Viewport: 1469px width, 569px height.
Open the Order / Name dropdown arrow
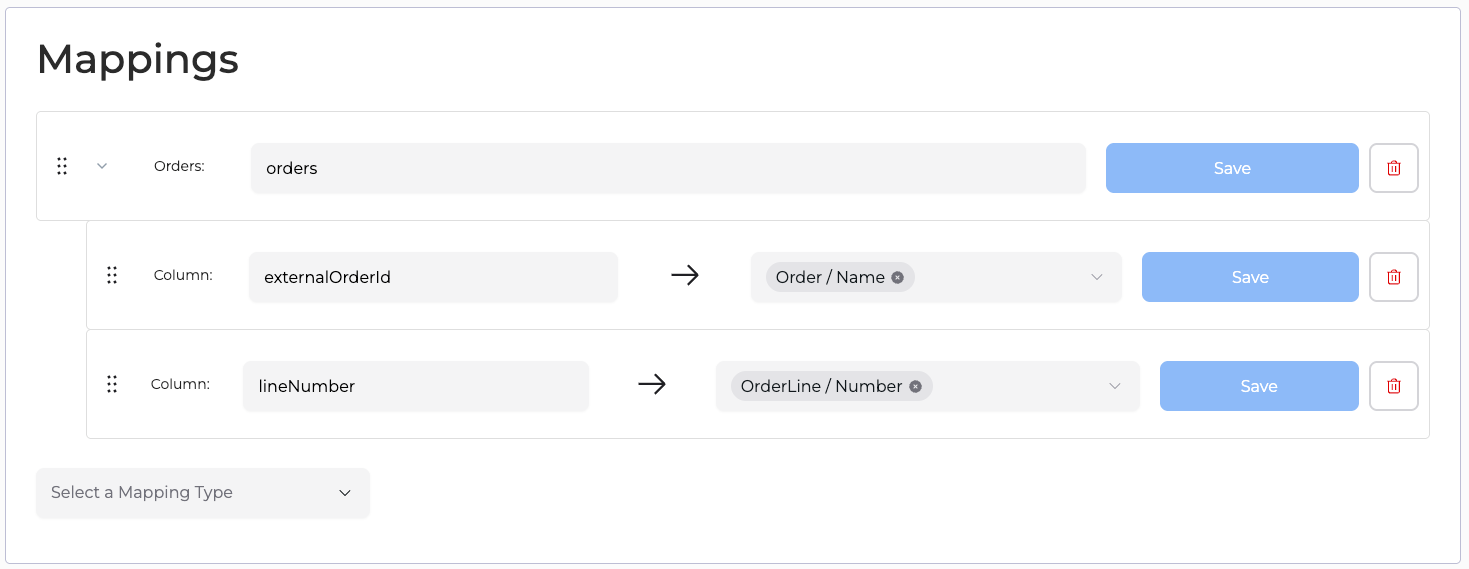pos(1097,277)
